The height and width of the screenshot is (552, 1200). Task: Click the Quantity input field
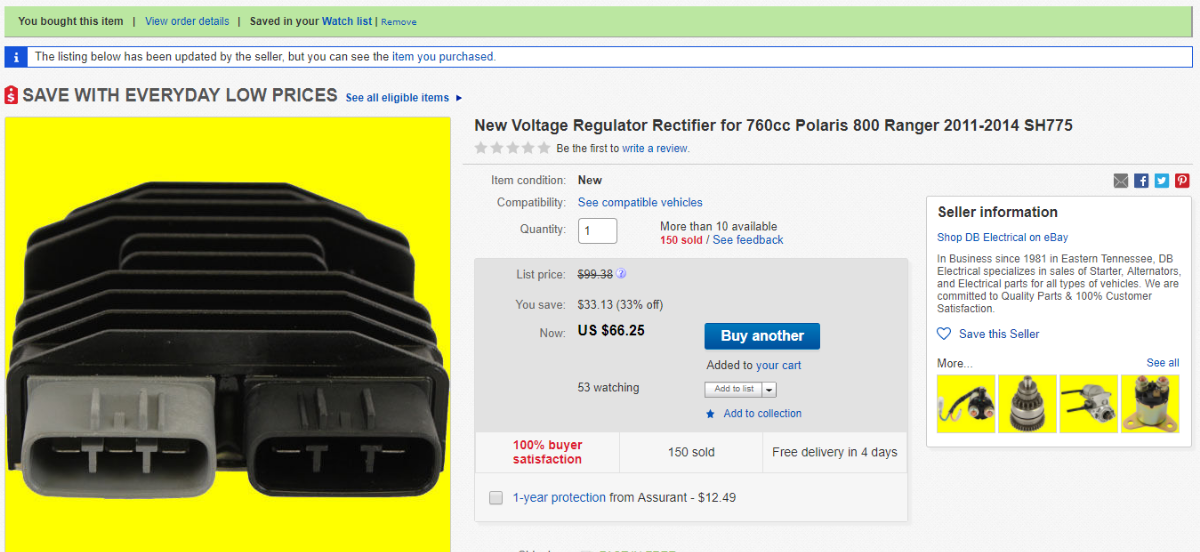(x=597, y=231)
